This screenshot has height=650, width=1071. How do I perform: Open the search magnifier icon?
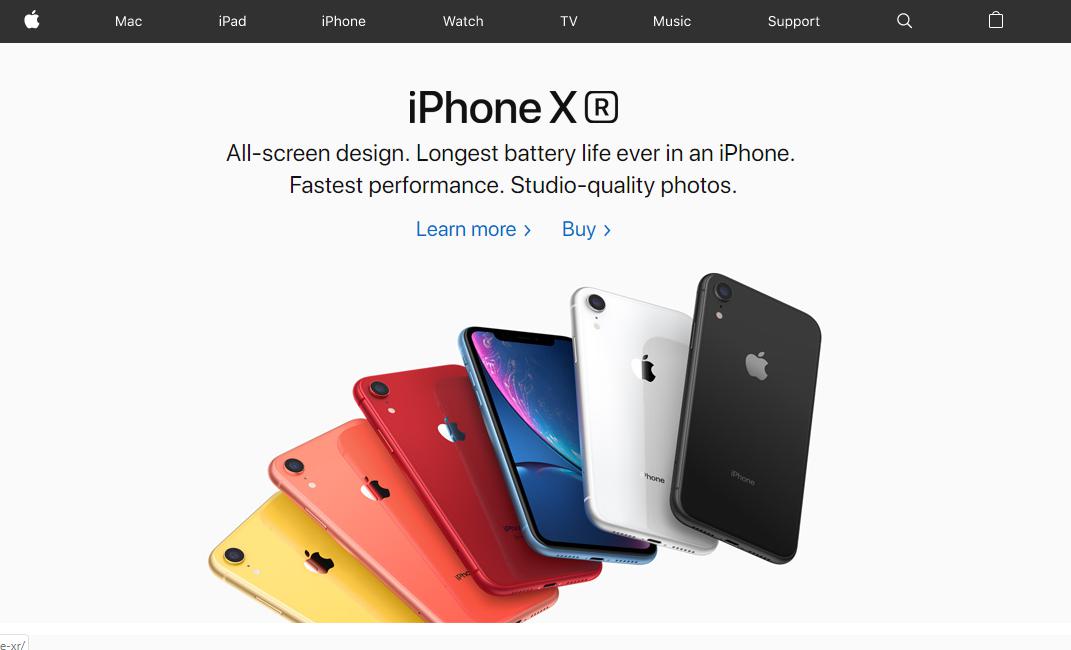tap(904, 20)
